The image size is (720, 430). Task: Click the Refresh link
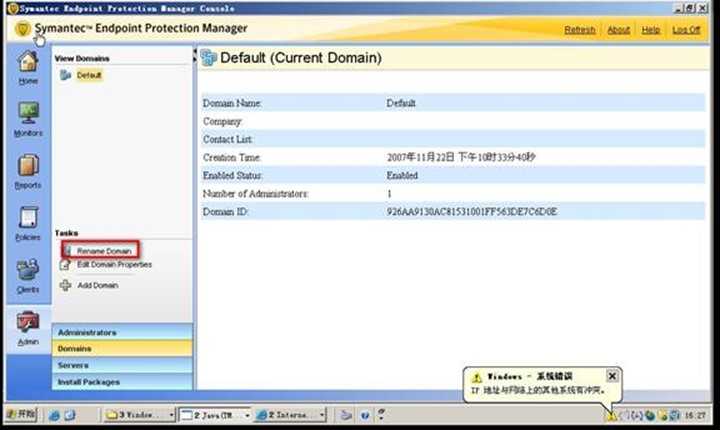579,30
